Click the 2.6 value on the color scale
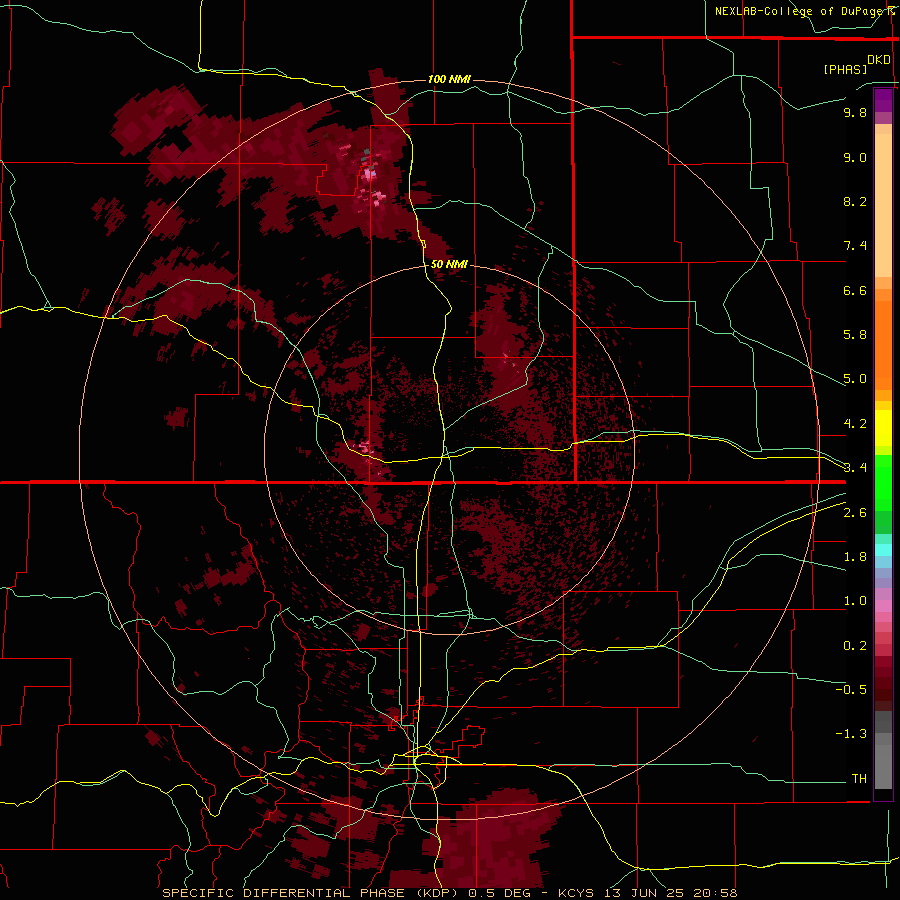The height and width of the screenshot is (900, 900). (x=855, y=513)
